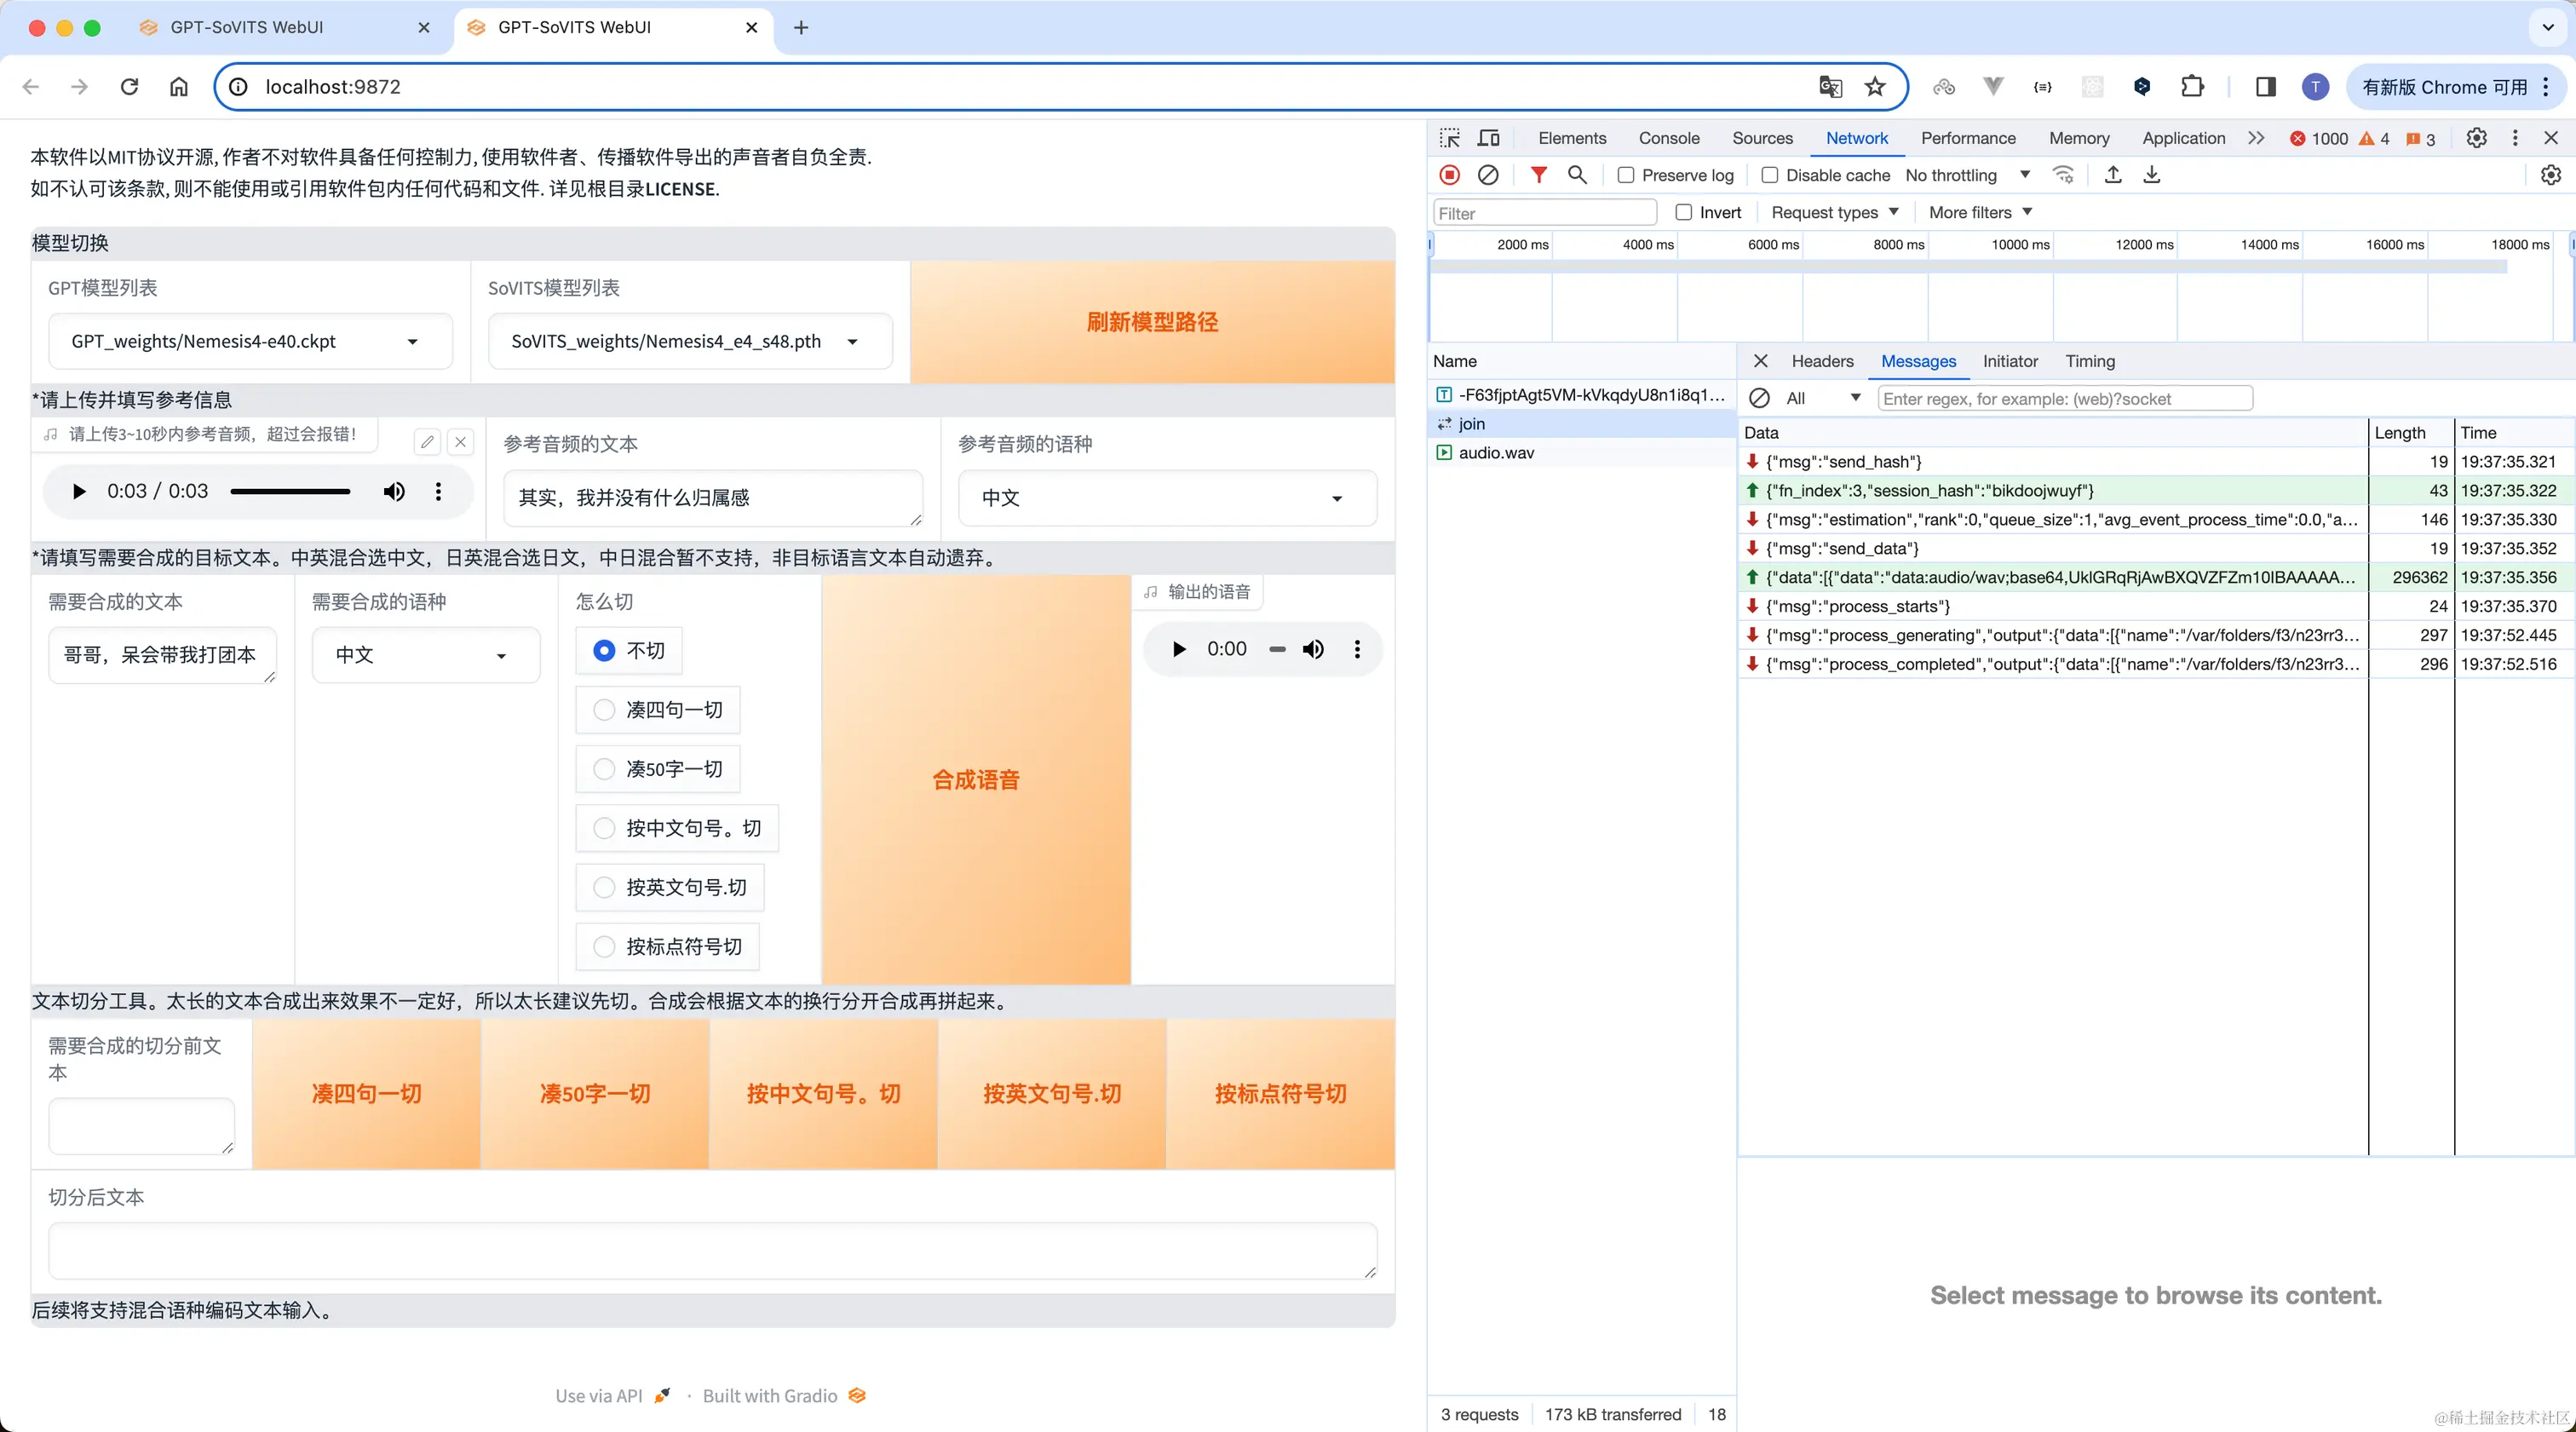Toggle device toolbar emulation icon

tap(1489, 138)
